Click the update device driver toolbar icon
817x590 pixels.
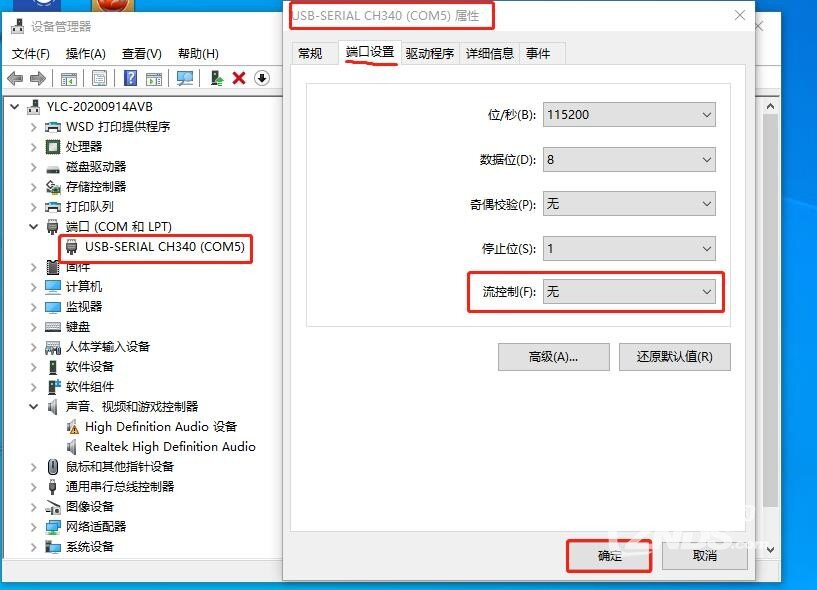tap(217, 78)
